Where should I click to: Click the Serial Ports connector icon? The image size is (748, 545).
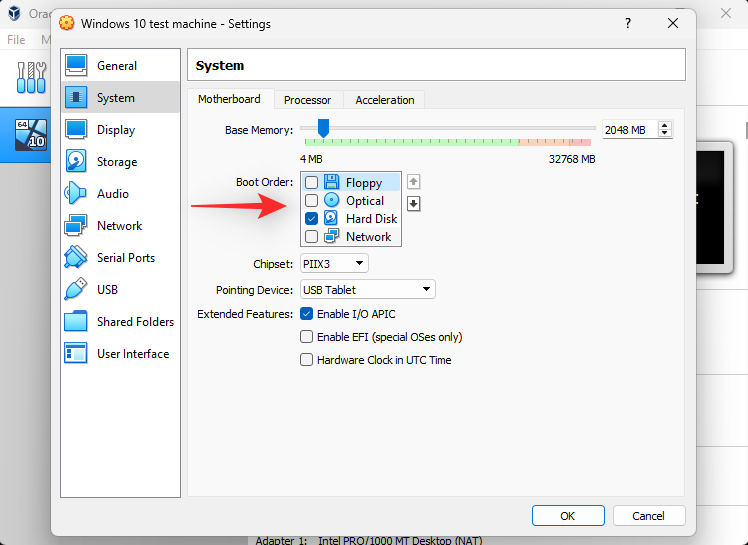(x=76, y=257)
